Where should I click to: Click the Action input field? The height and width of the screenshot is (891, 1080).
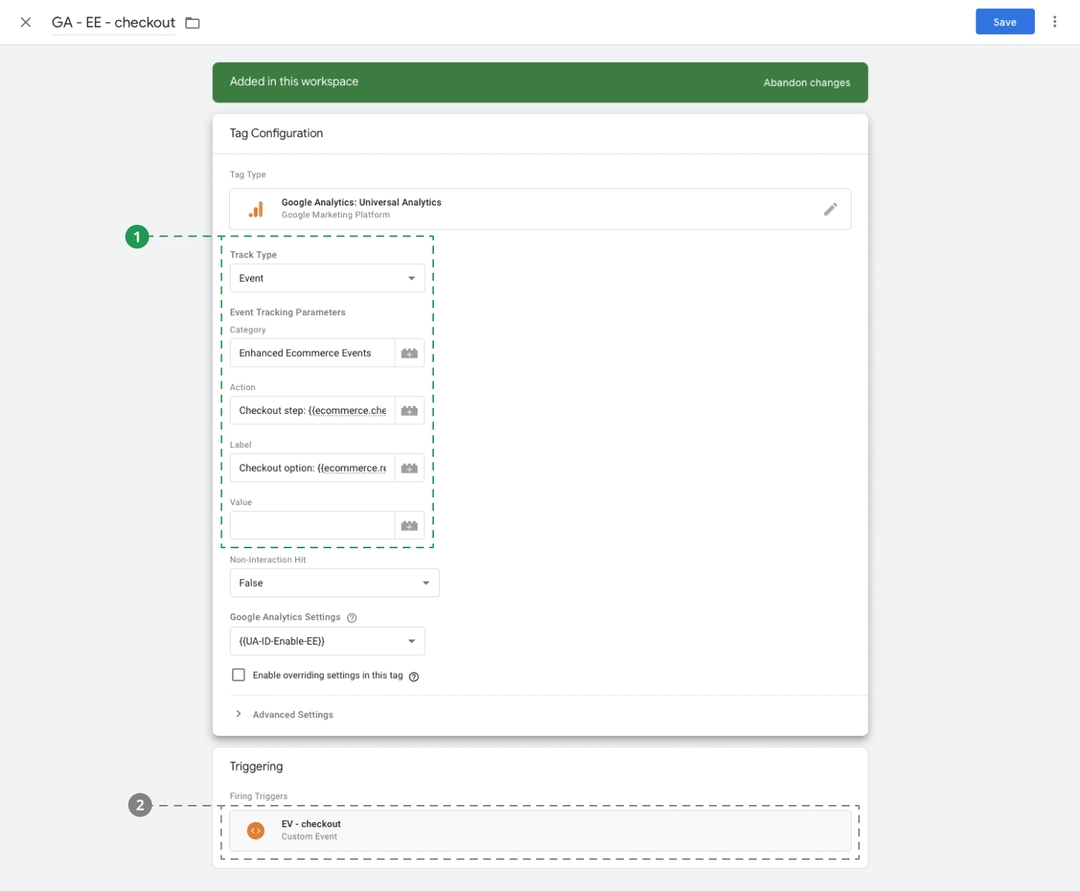[312, 410]
